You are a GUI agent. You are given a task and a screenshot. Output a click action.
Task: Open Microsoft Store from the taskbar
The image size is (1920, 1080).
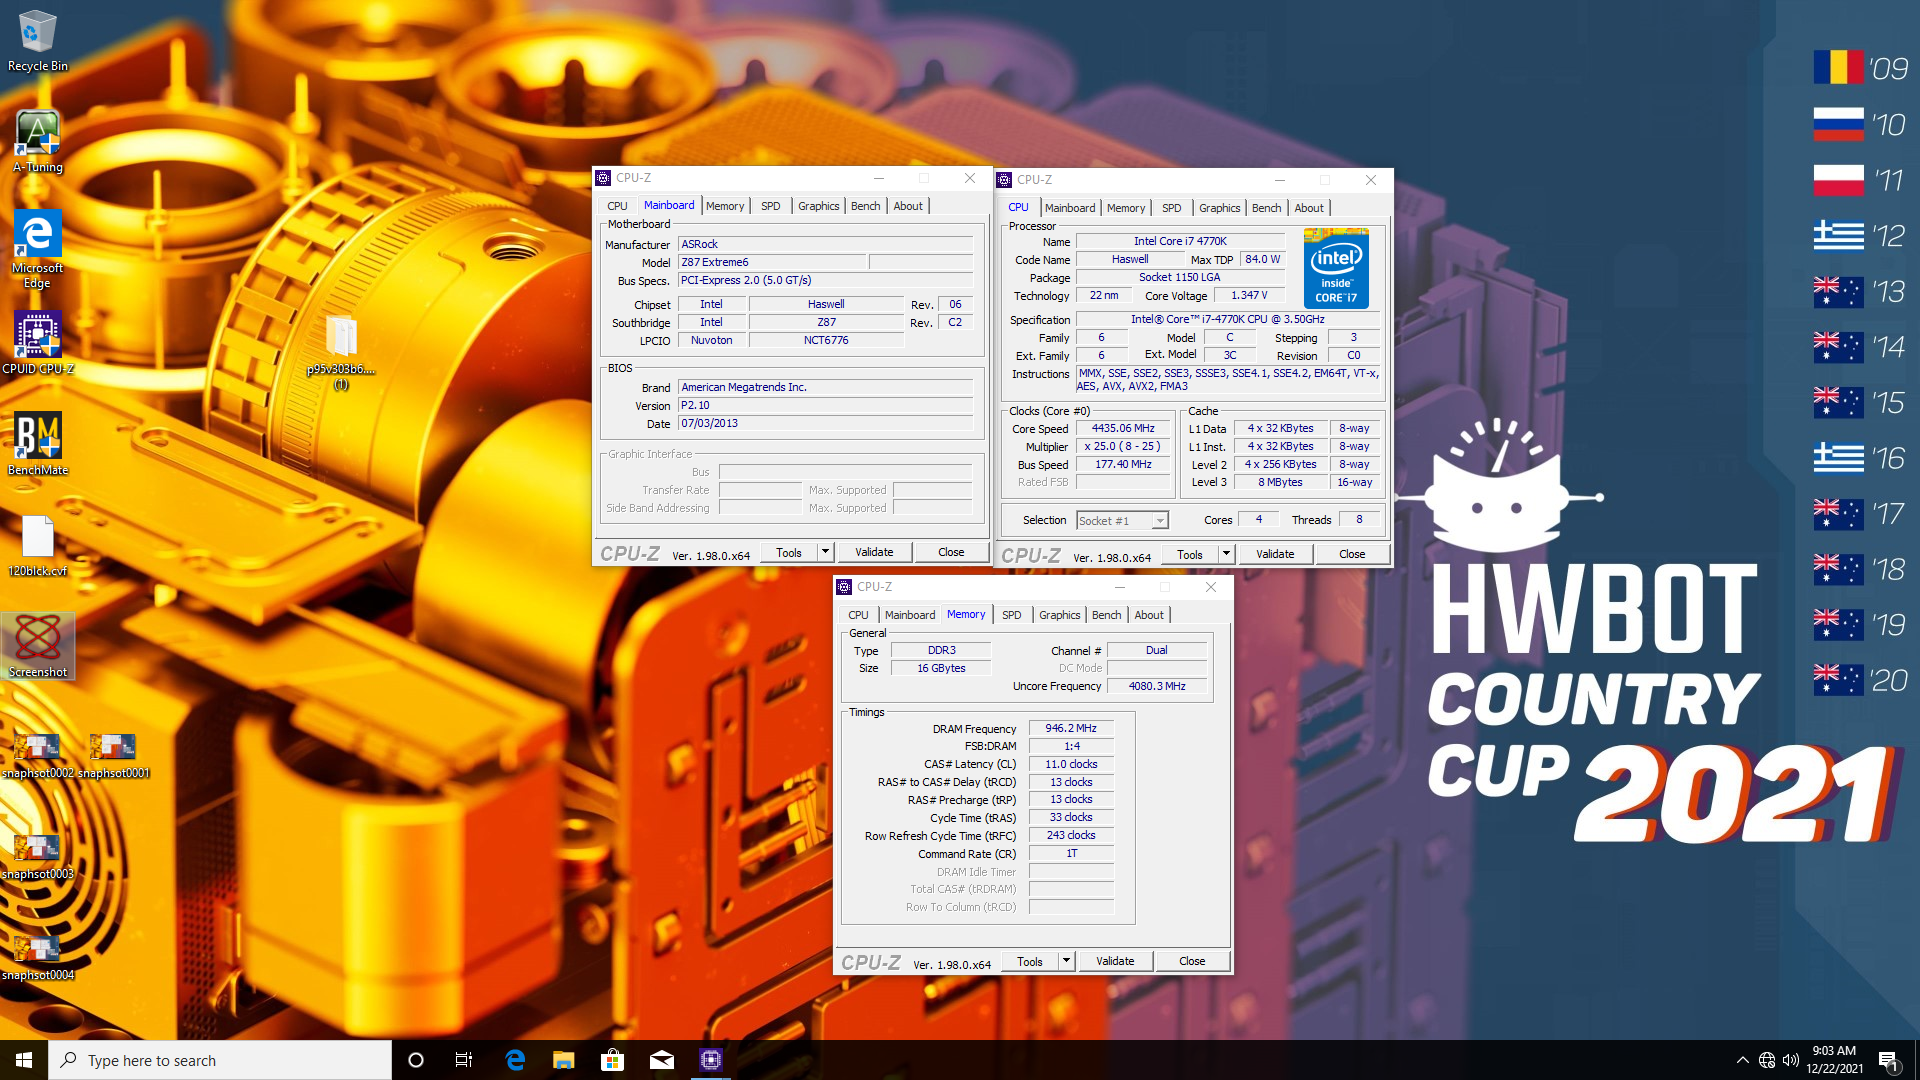pyautogui.click(x=613, y=1060)
